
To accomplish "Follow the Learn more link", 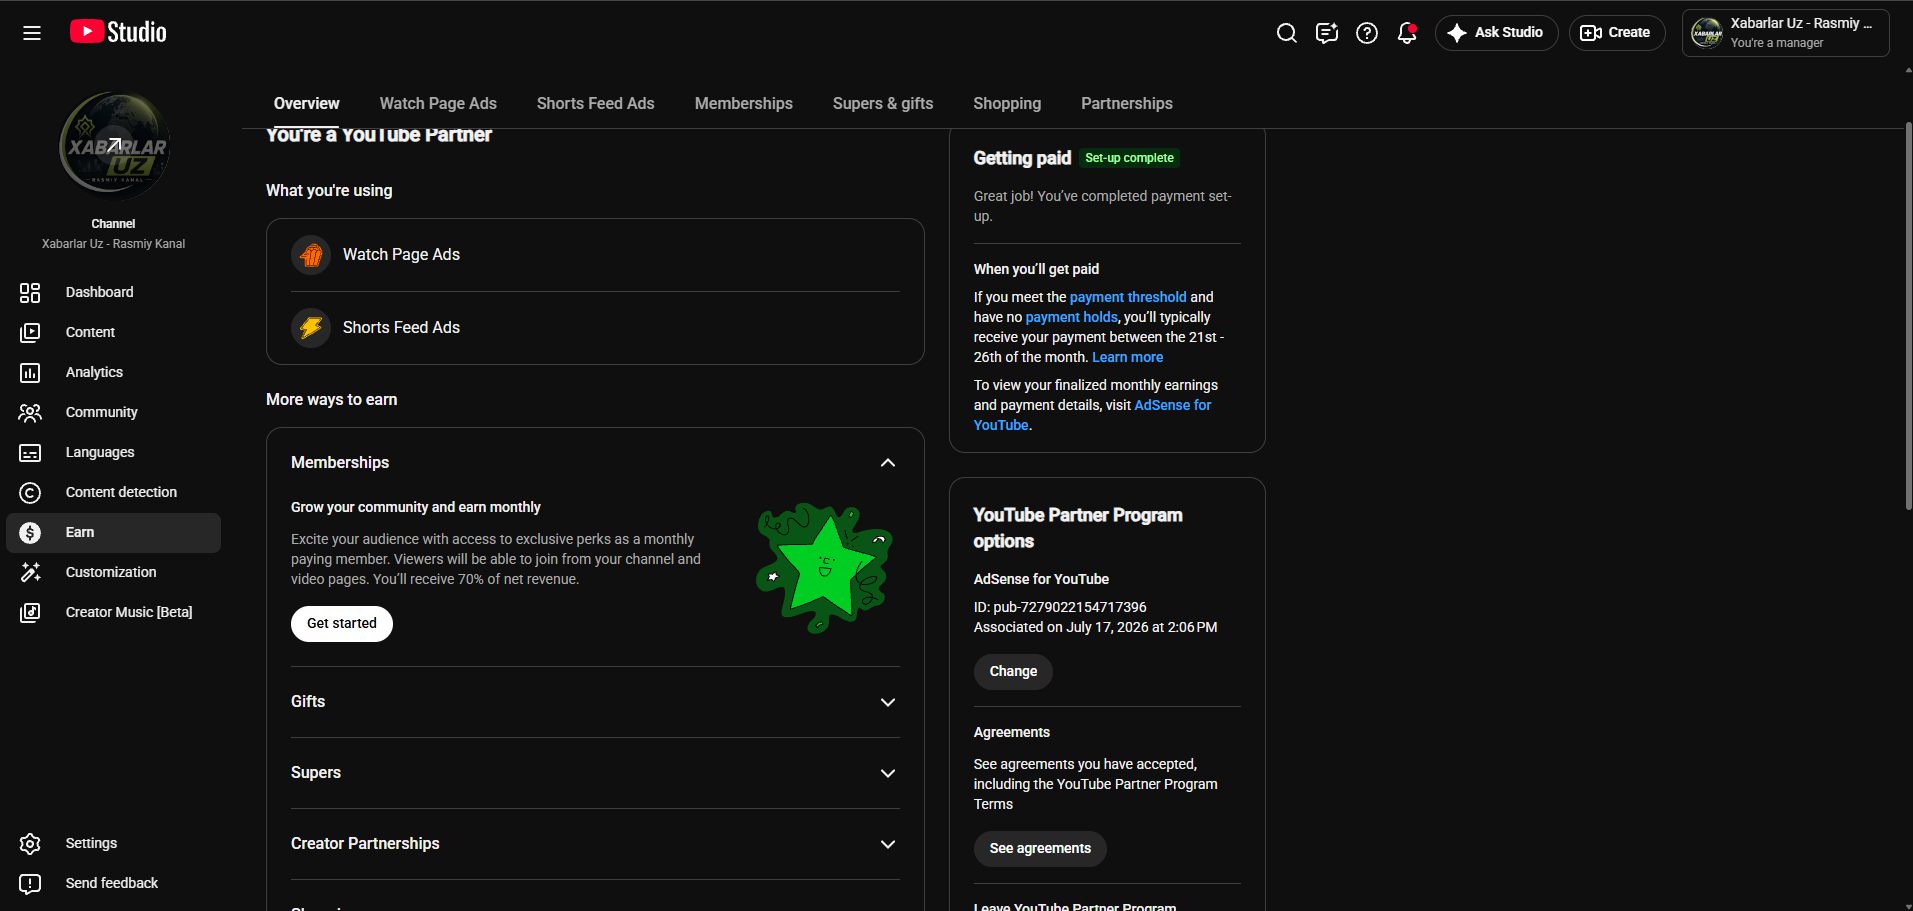I will (1128, 357).
